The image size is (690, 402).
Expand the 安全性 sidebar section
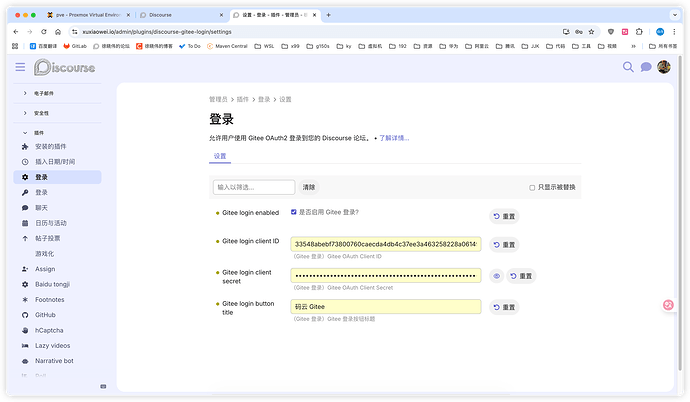pyautogui.click(x=25, y=113)
